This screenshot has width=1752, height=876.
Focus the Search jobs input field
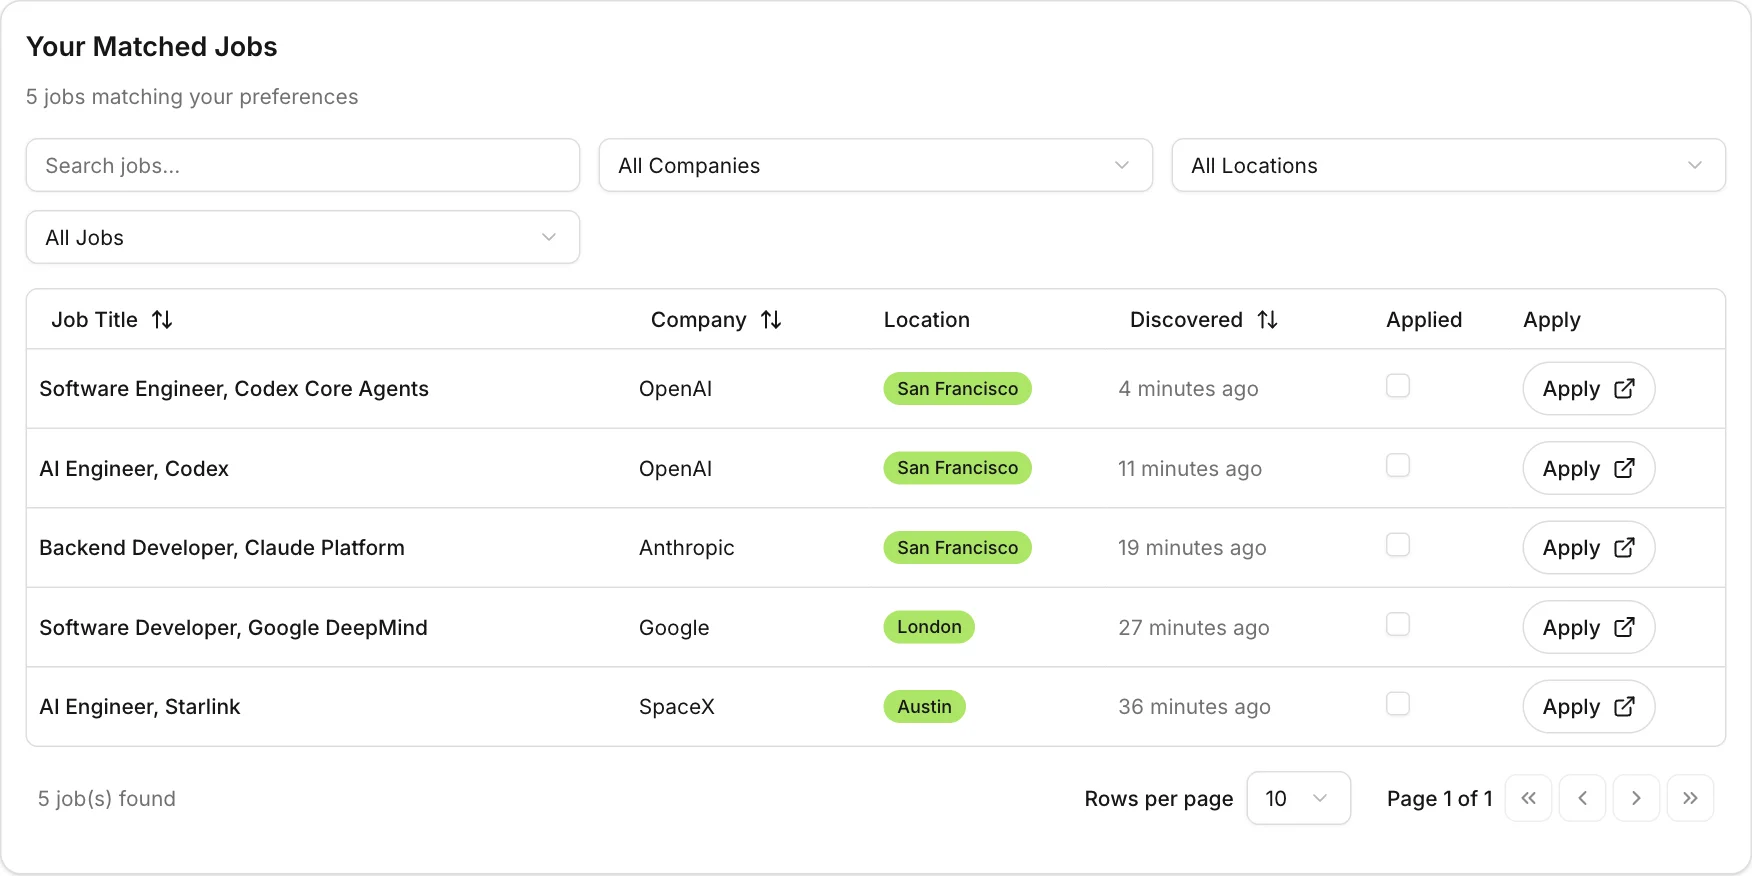pyautogui.click(x=303, y=165)
